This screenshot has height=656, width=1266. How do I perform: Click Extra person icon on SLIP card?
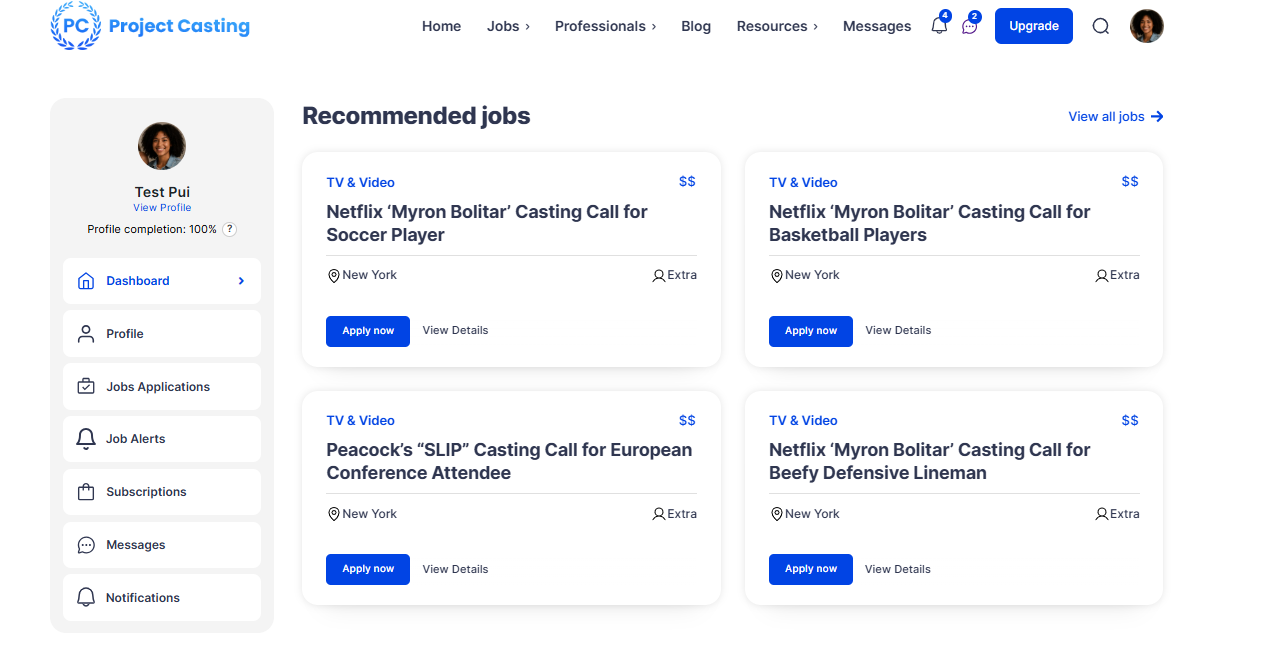pyautogui.click(x=658, y=514)
